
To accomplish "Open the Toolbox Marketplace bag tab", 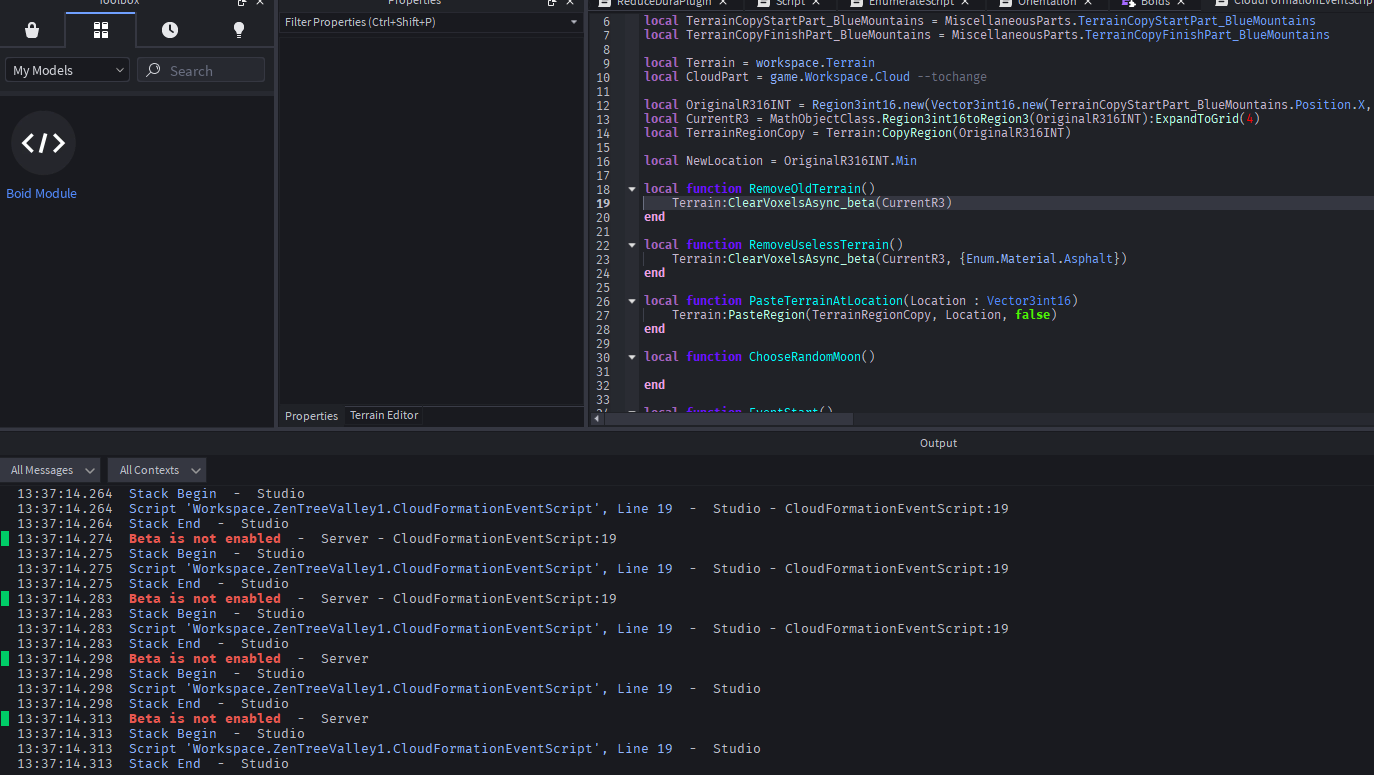I will pyautogui.click(x=32, y=30).
